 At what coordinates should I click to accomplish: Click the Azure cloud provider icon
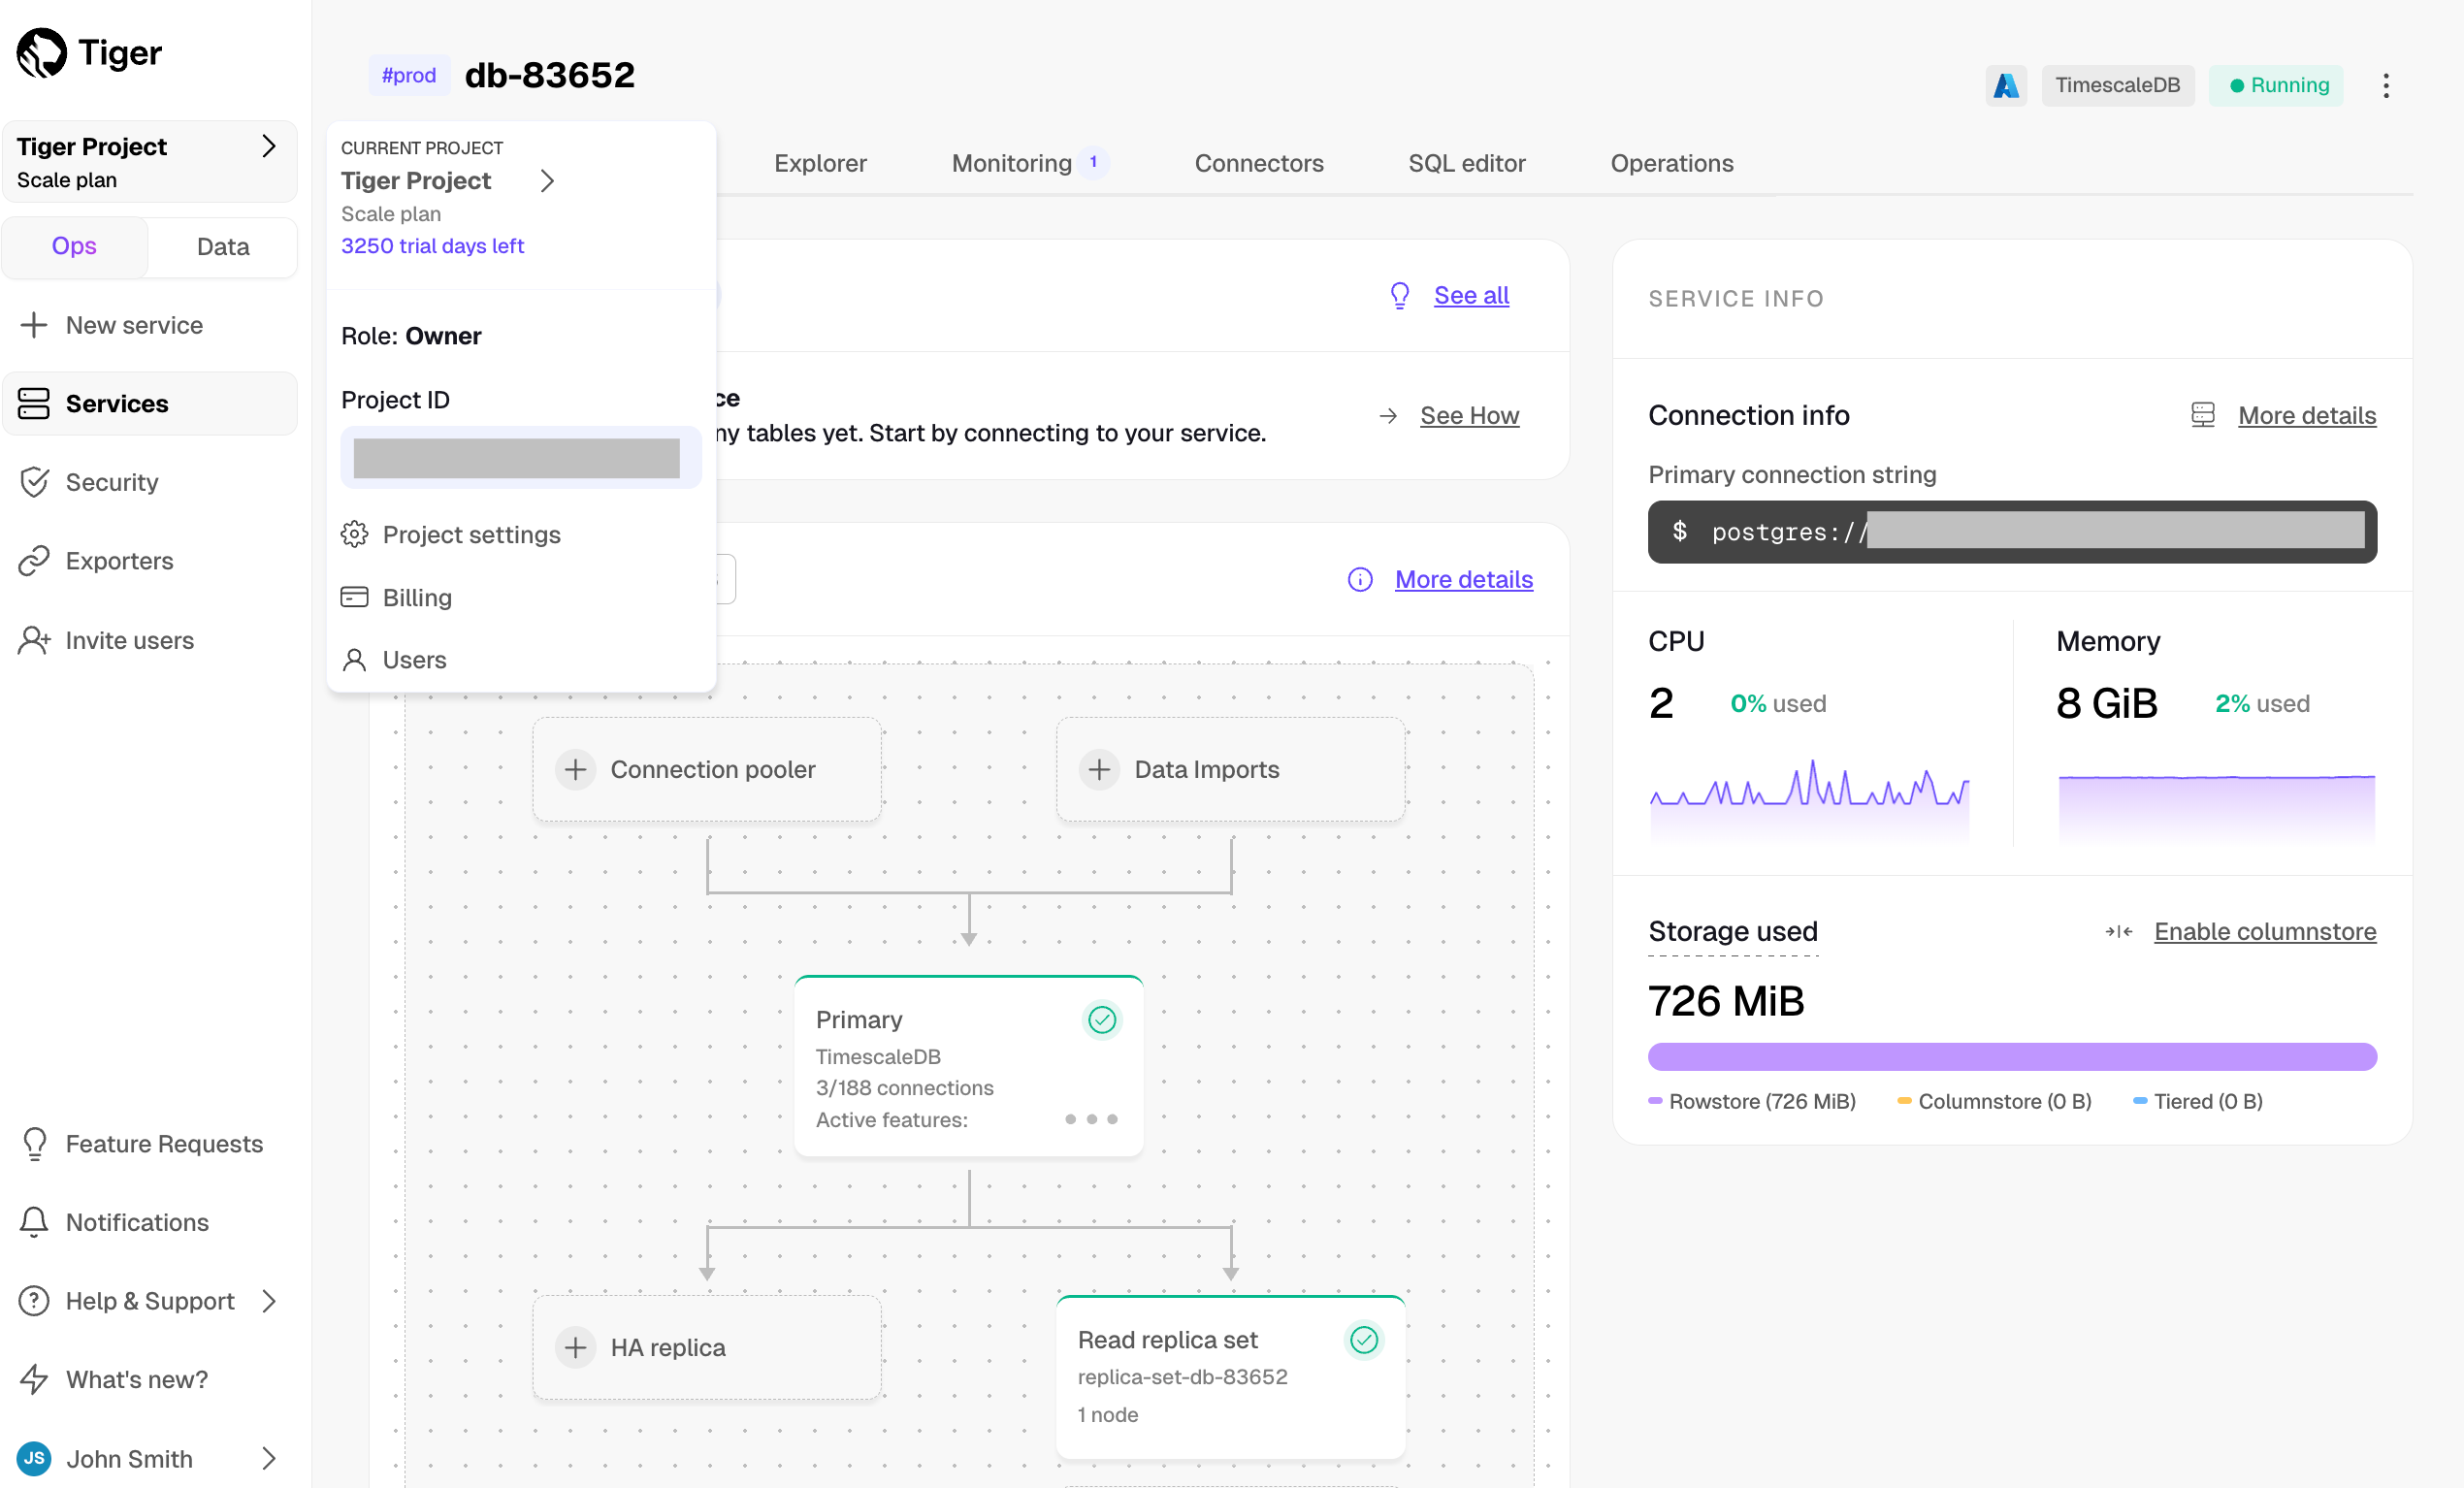tap(2005, 85)
